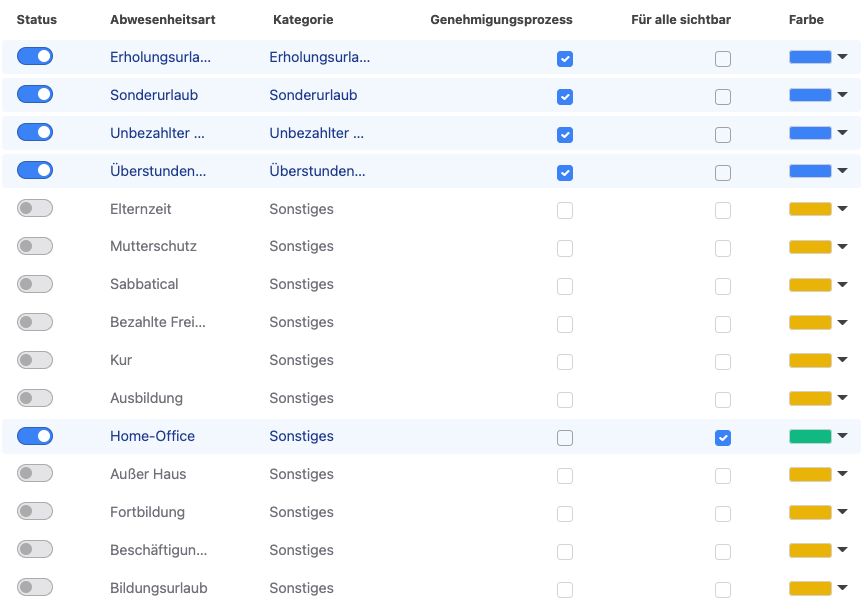Uncheck the visibility checkbox for Home-Office
Viewport: 864px width, 612px height.
click(x=723, y=437)
